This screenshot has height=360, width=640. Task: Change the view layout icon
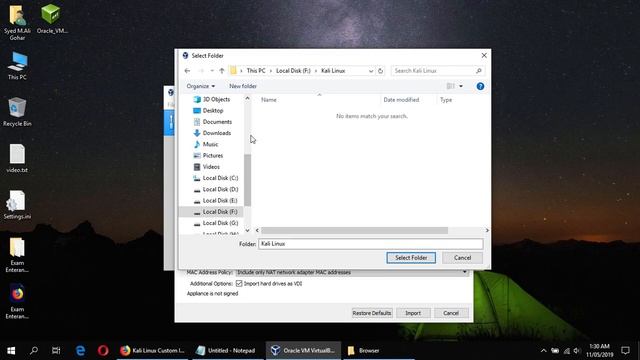click(x=451, y=86)
